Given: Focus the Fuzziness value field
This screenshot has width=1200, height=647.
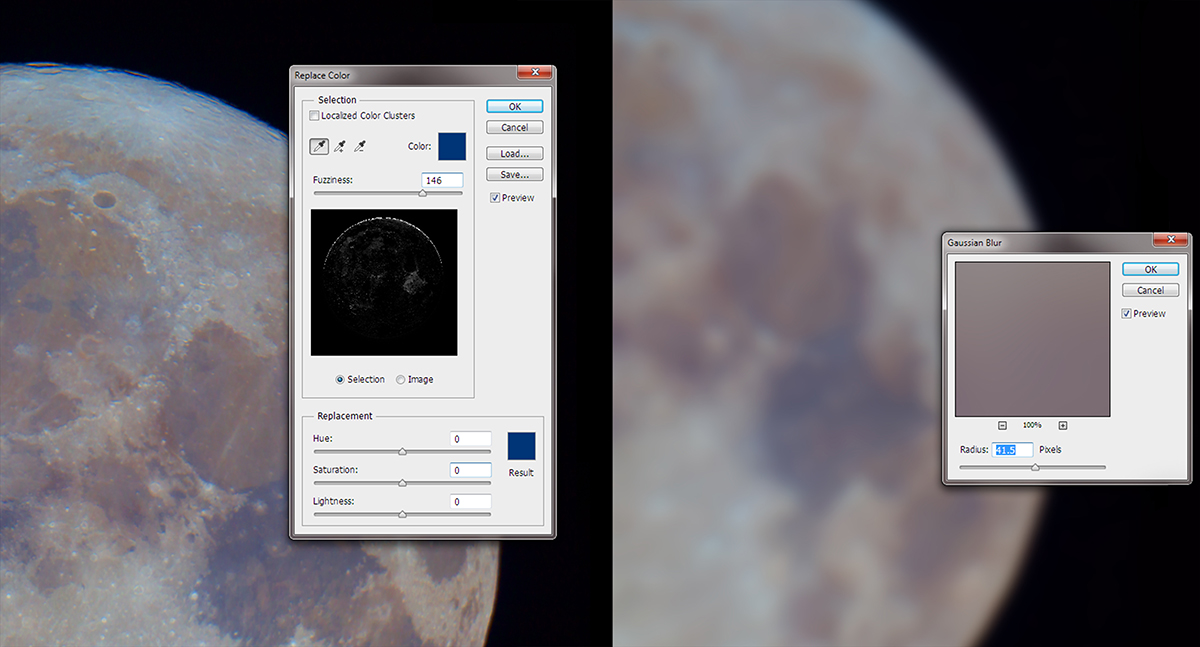Looking at the screenshot, I should [x=442, y=180].
